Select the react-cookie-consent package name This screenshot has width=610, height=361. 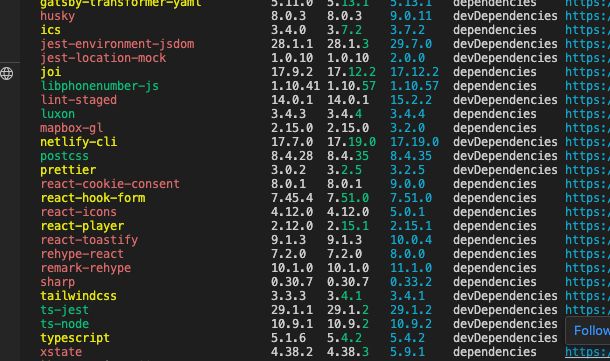click(x=110, y=184)
